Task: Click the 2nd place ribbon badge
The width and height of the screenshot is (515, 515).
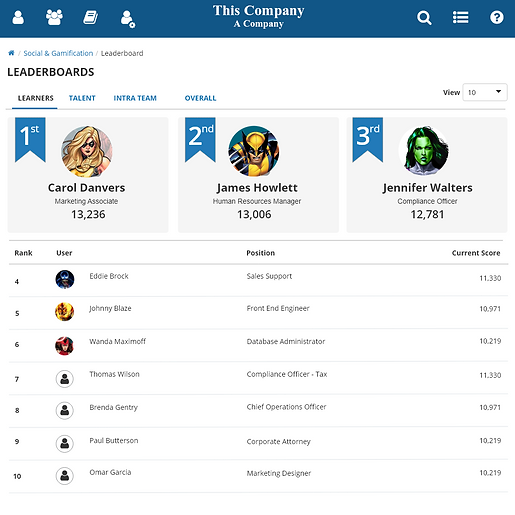Action: pyautogui.click(x=200, y=140)
